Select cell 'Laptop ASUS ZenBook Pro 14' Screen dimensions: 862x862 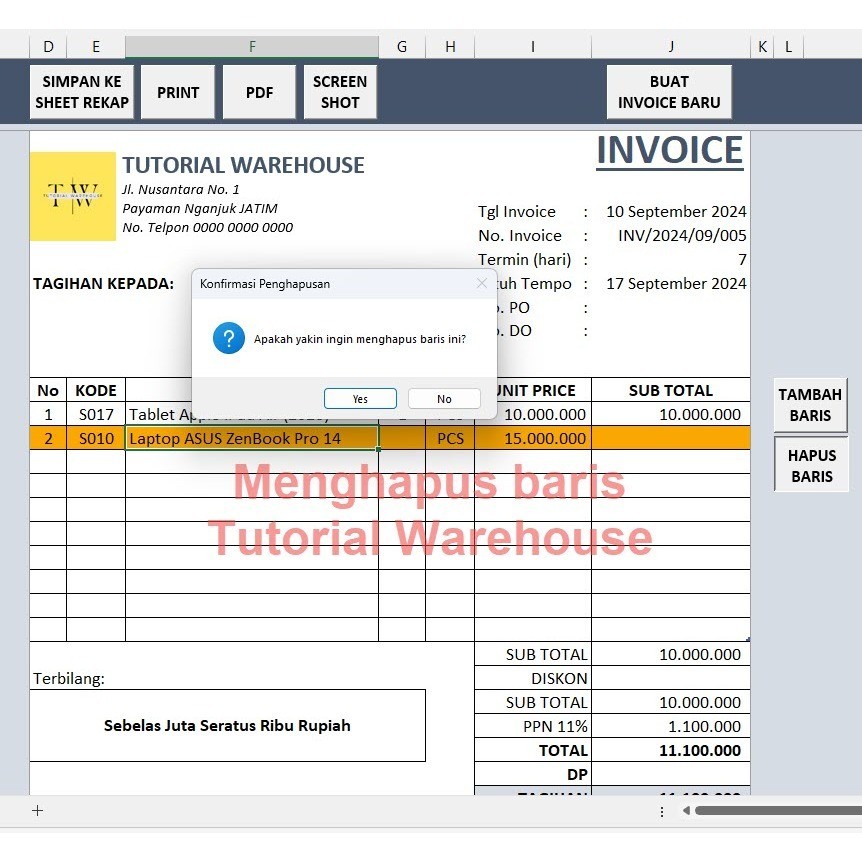pyautogui.click(x=252, y=438)
